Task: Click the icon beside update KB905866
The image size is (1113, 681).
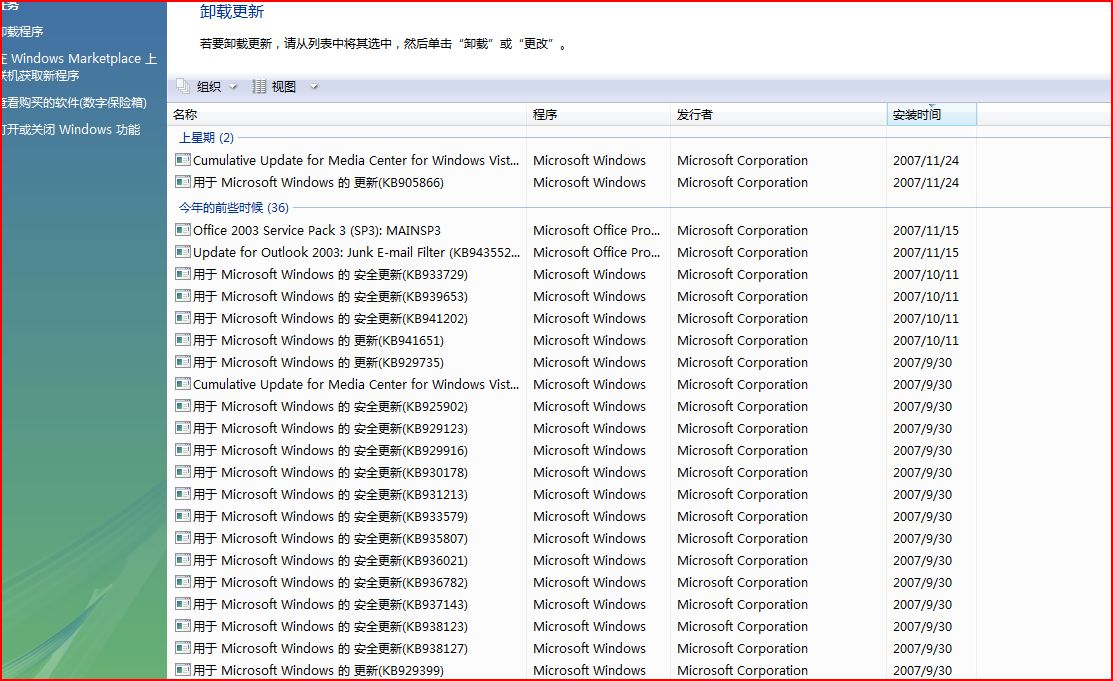Action: [182, 182]
